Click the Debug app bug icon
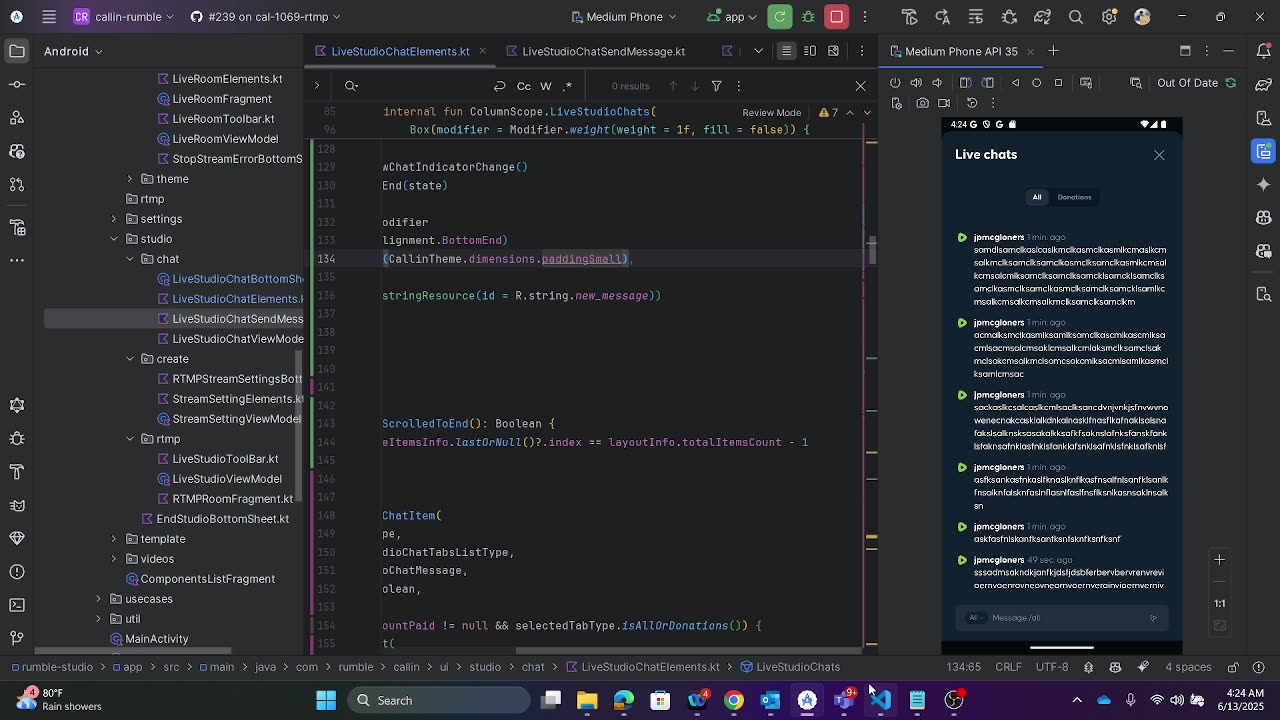1280x720 pixels. point(808,17)
